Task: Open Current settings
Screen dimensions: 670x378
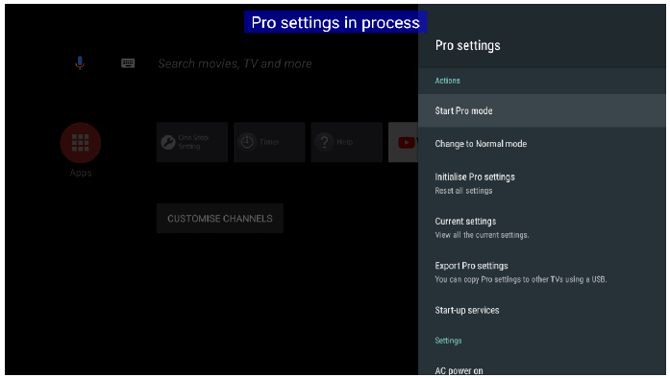Action: 542,228
